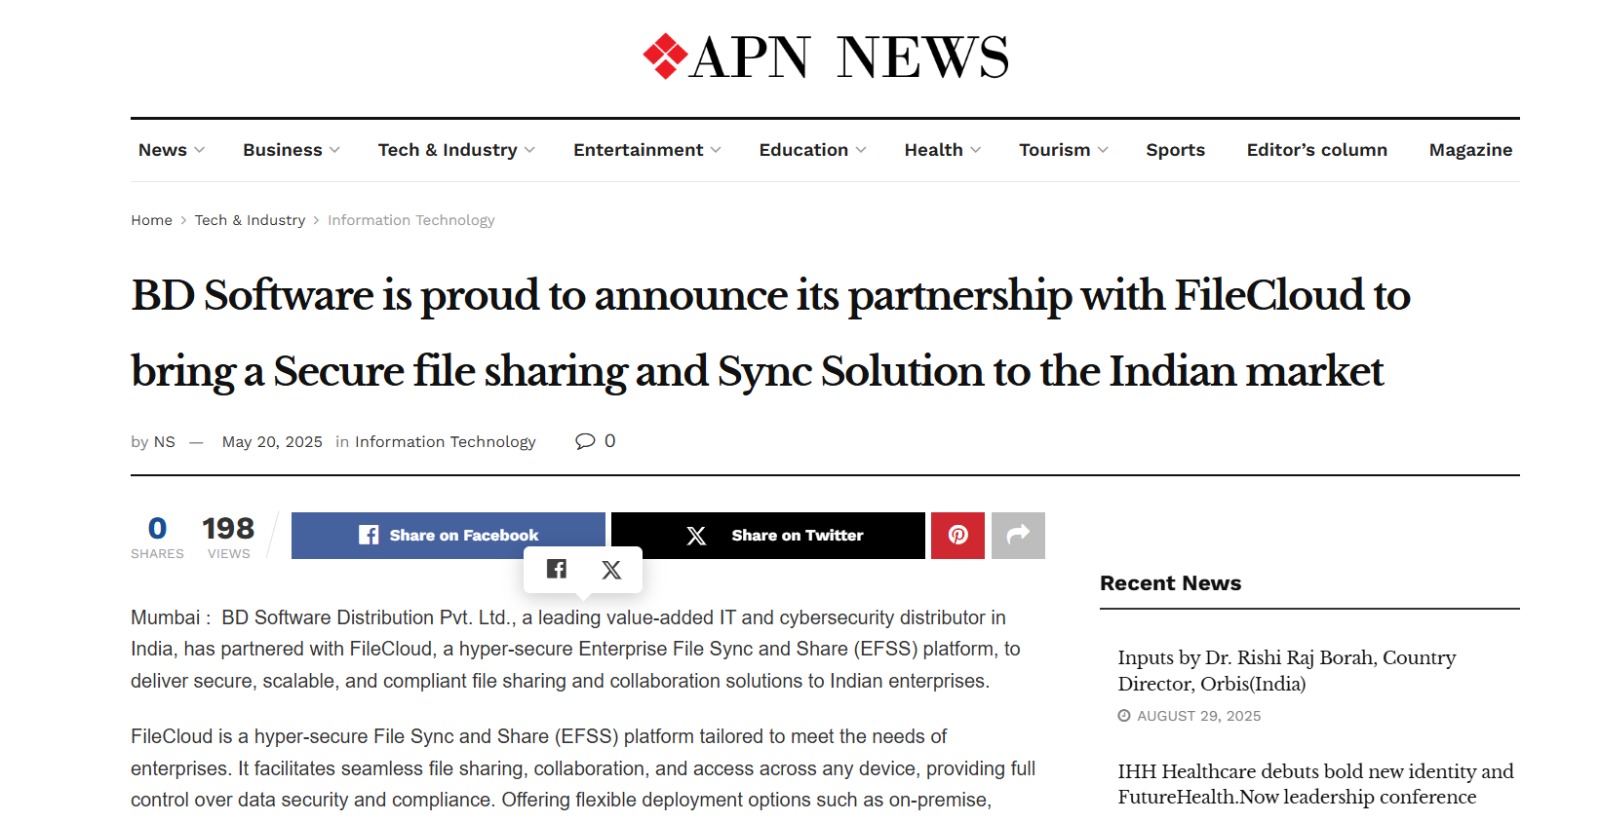
Task: Open the Business menu item
Action: click(x=282, y=150)
